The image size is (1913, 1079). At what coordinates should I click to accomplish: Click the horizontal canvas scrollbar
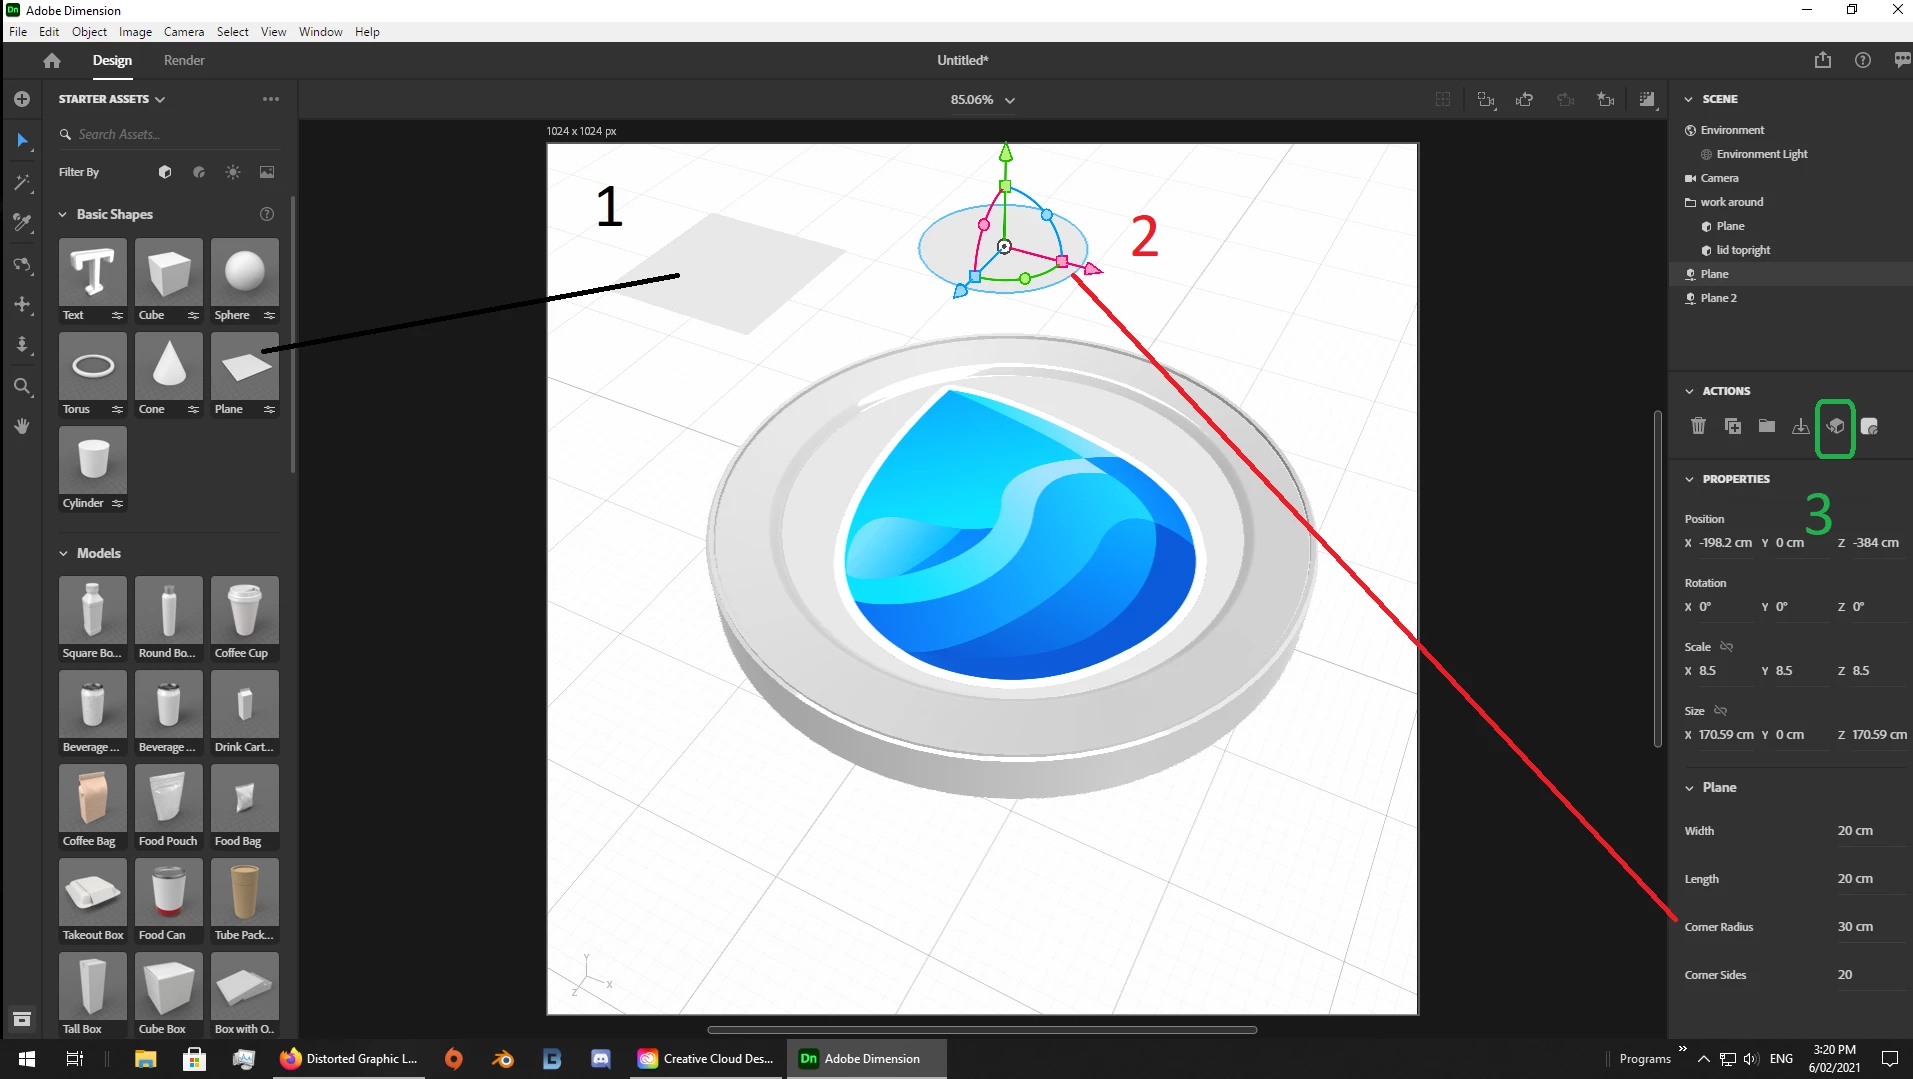tap(982, 1029)
